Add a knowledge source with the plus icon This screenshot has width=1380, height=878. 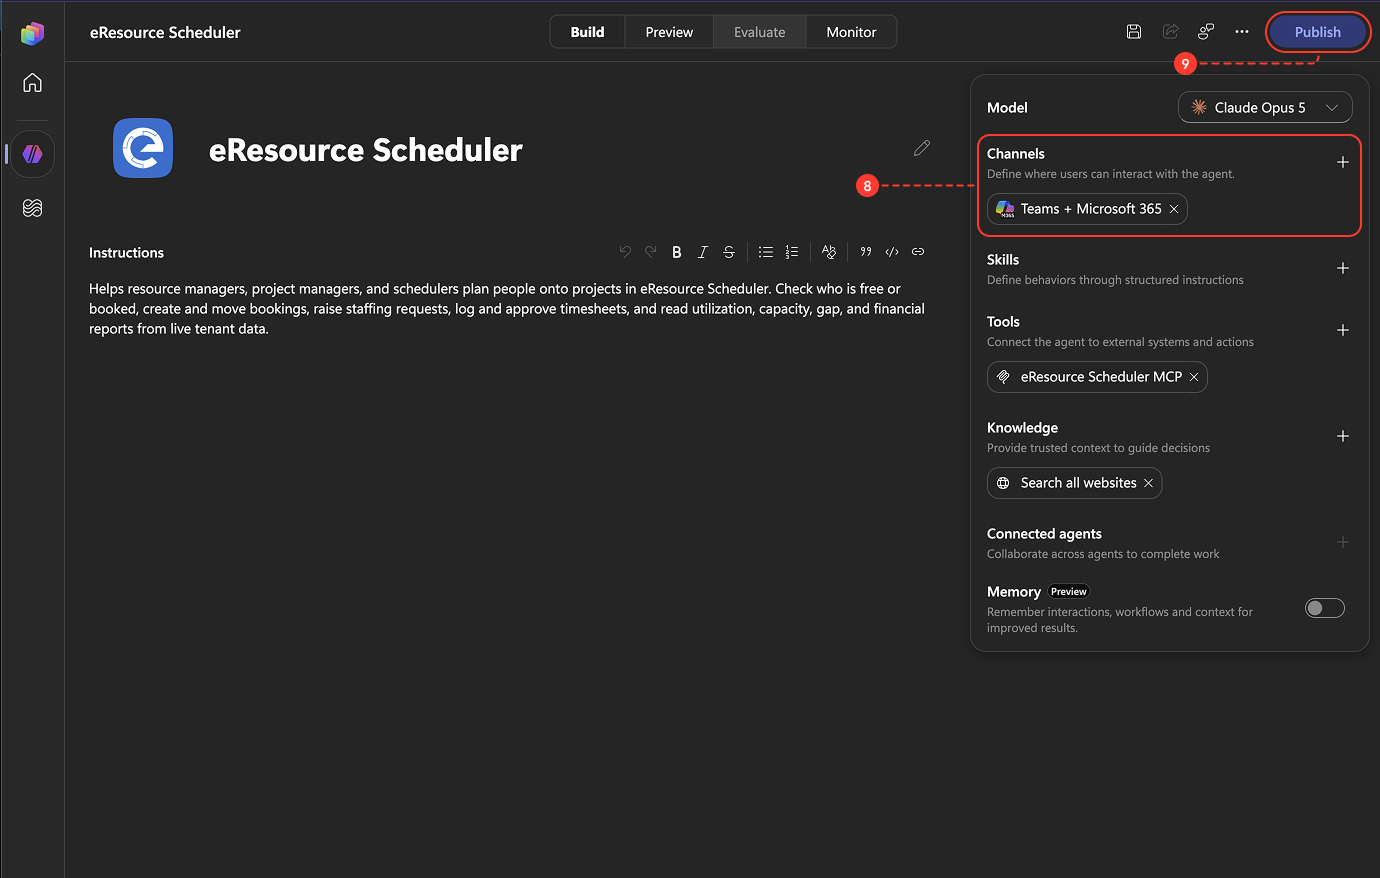(1343, 436)
